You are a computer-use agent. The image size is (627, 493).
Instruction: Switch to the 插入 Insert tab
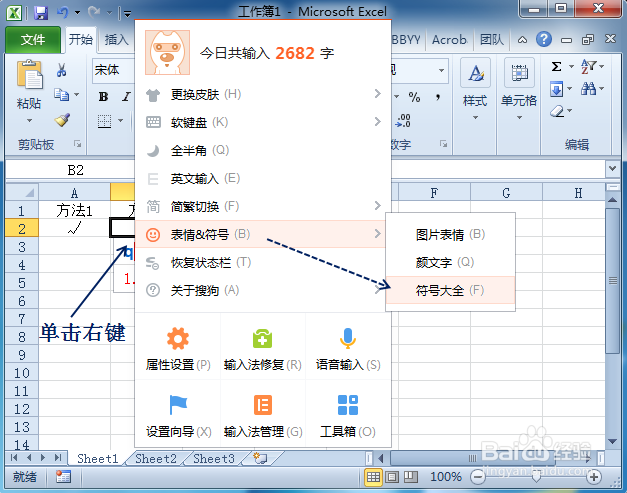[116, 40]
